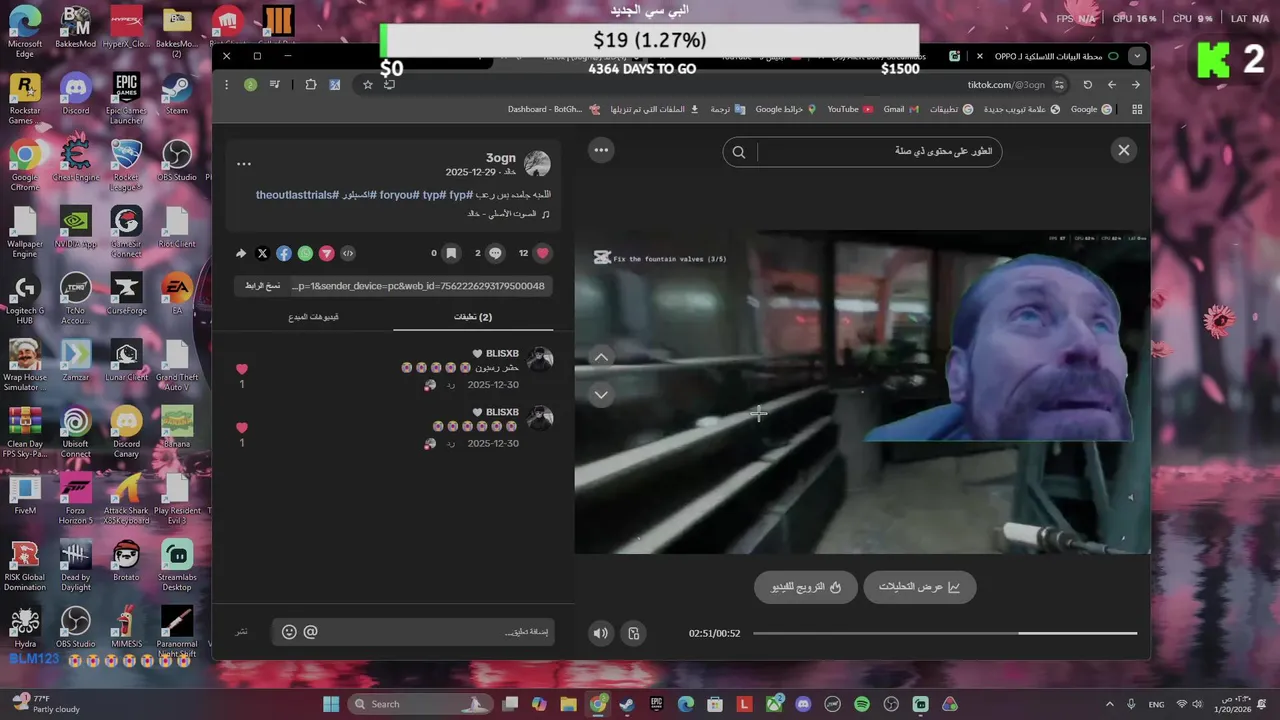
Task: Open emoji picker in comment box
Action: [x=289, y=632]
